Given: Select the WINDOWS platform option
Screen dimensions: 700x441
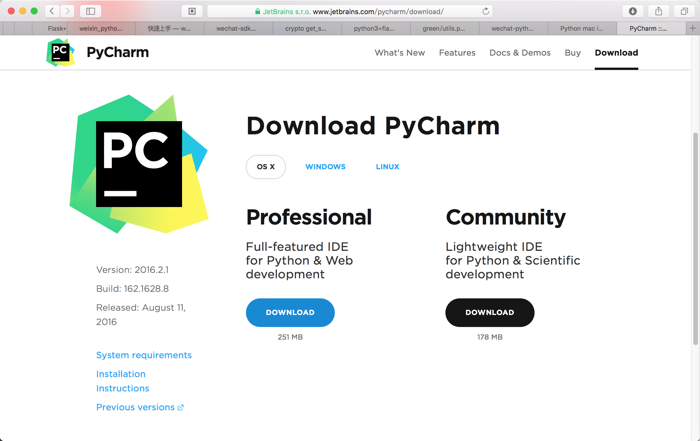Looking at the screenshot, I should (x=325, y=166).
